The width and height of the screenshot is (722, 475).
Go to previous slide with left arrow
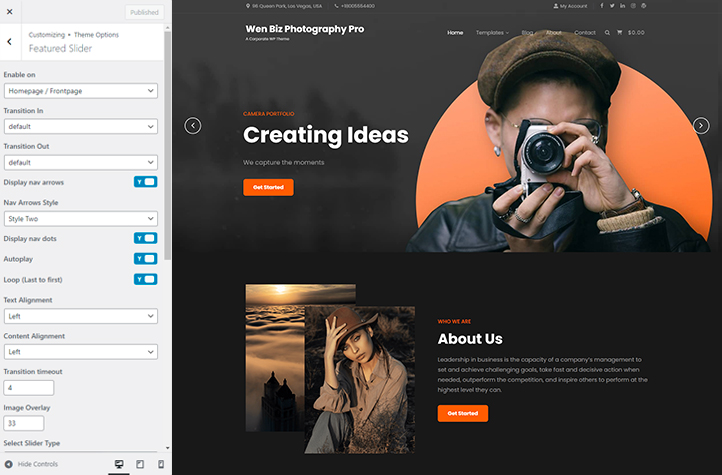[193, 125]
